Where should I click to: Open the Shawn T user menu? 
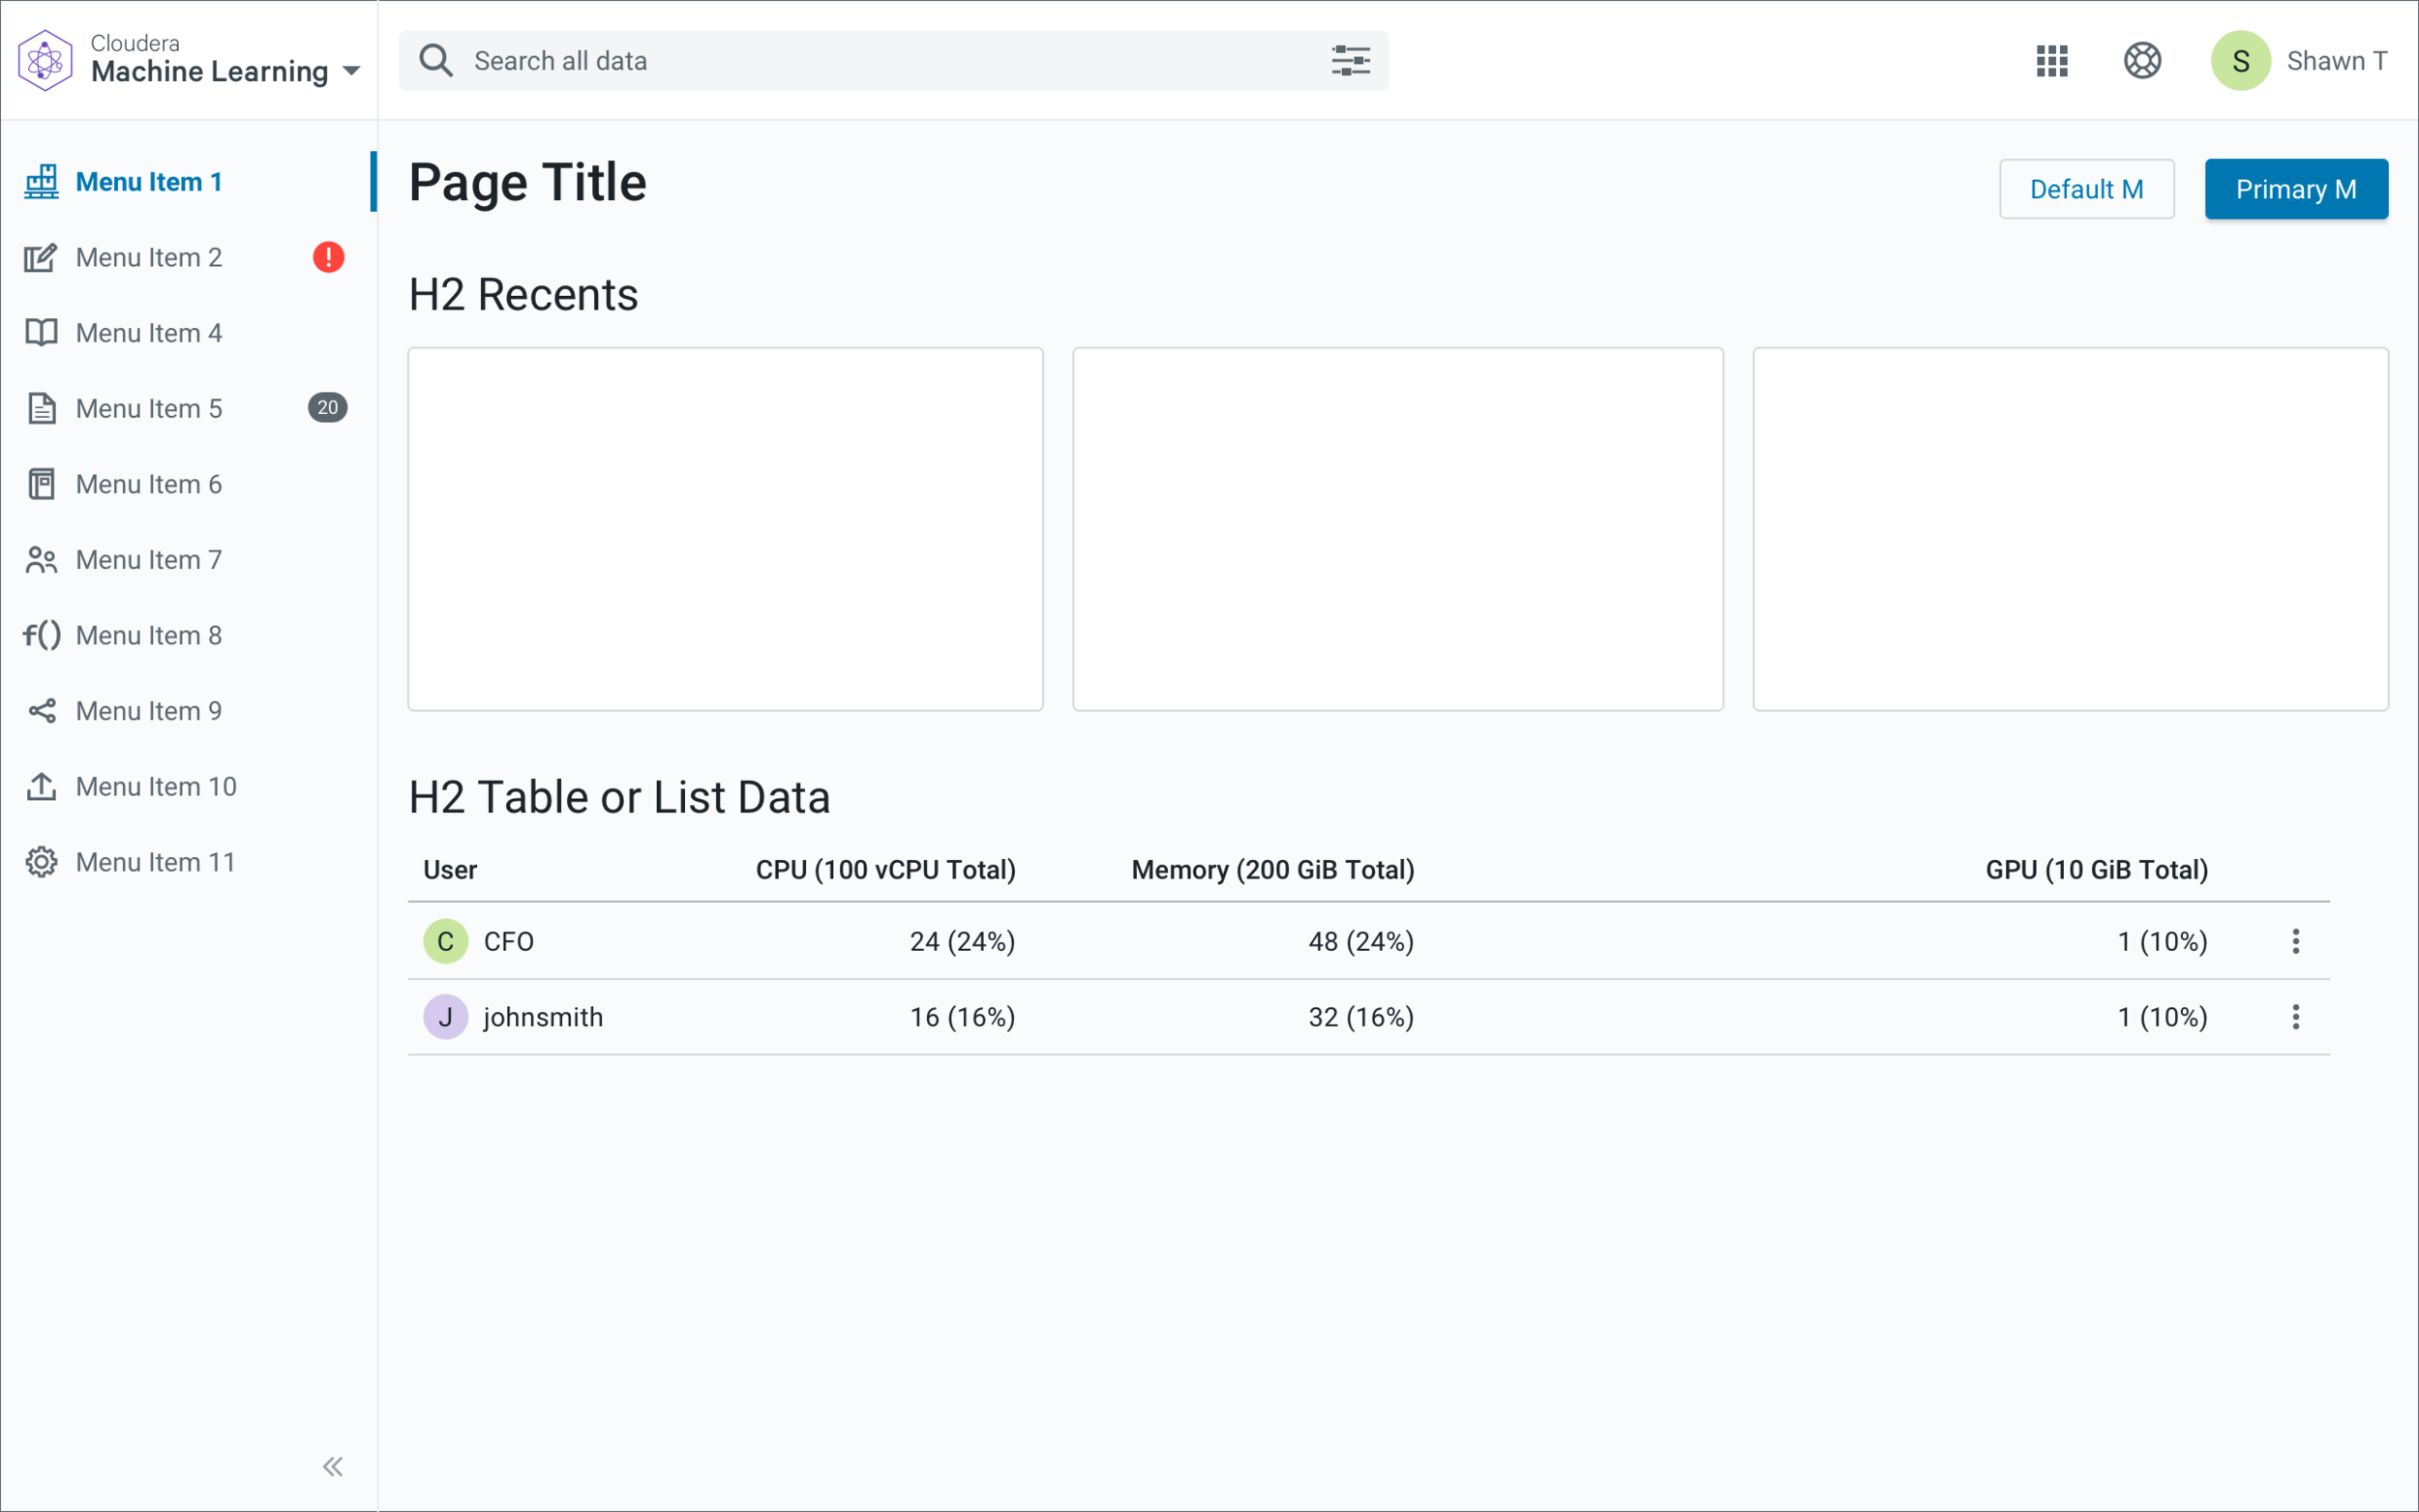(x=2337, y=61)
